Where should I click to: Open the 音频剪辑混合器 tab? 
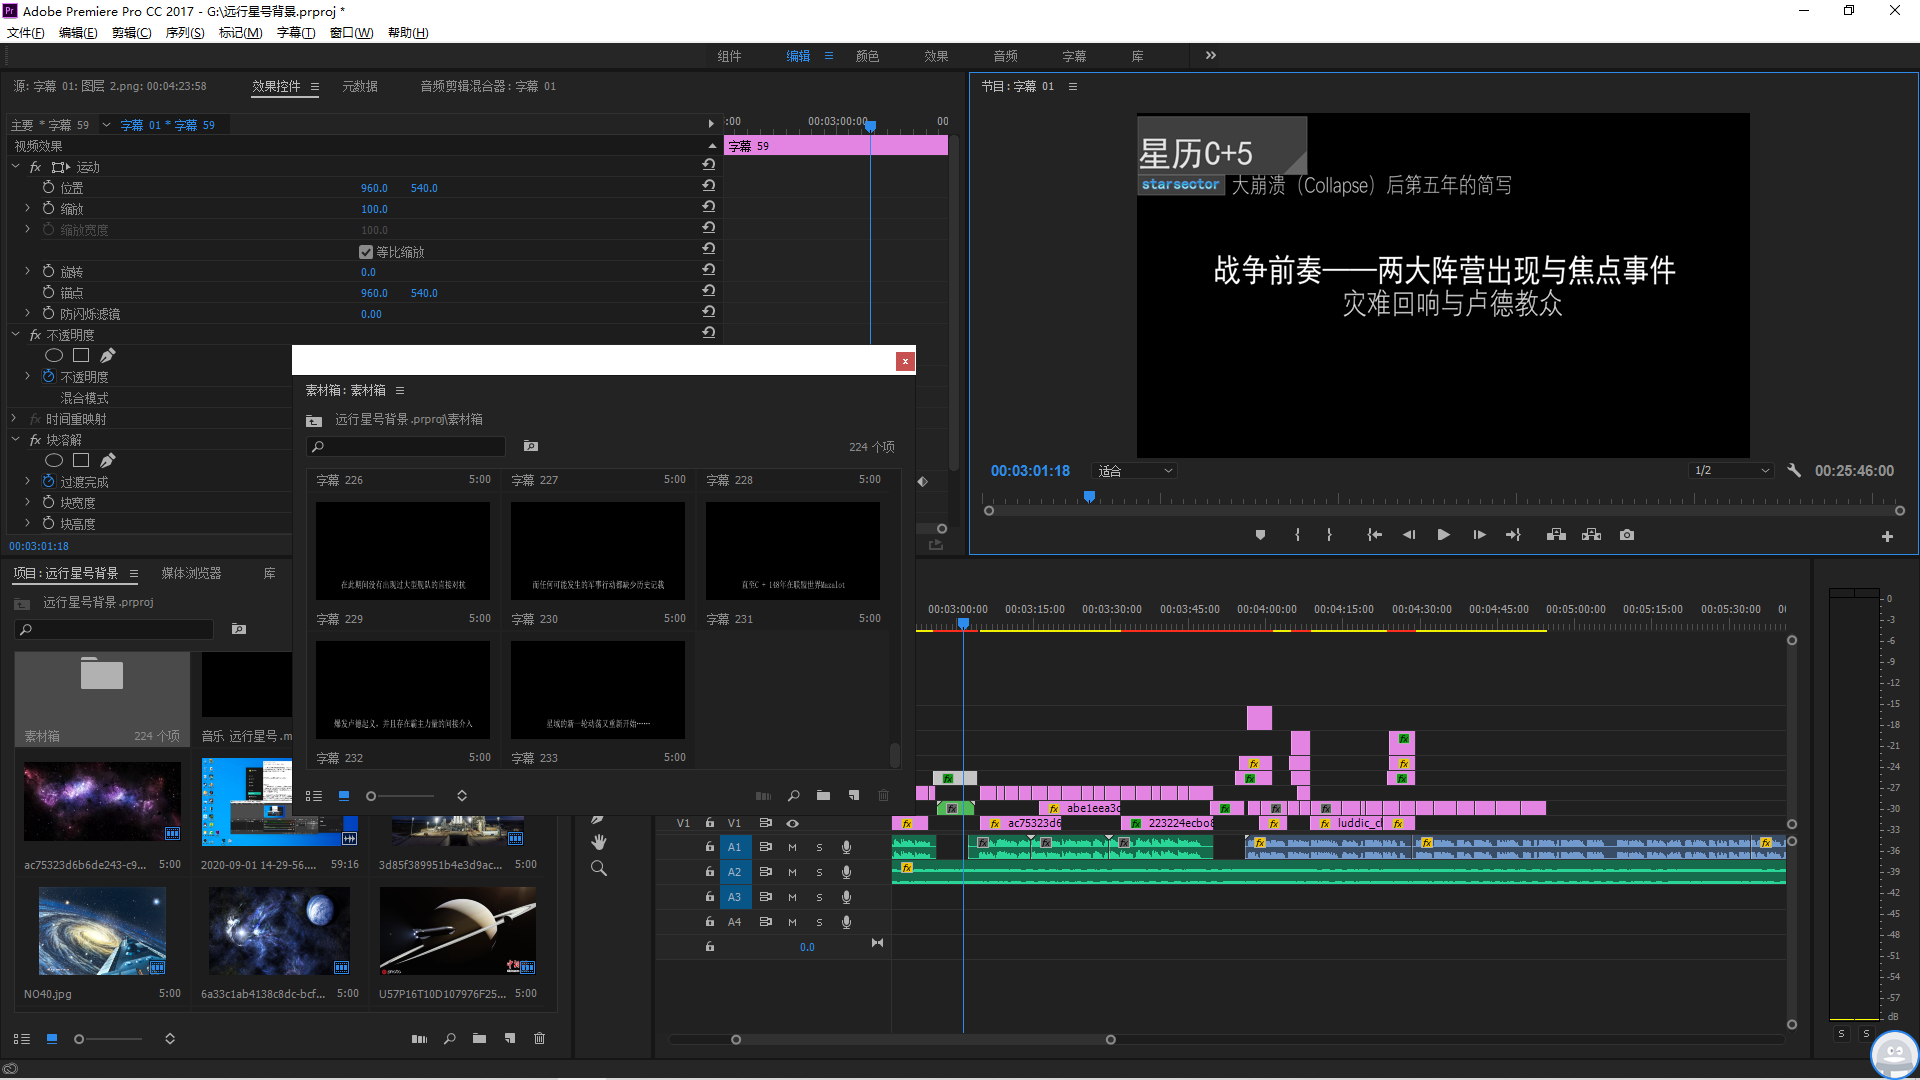pyautogui.click(x=488, y=86)
